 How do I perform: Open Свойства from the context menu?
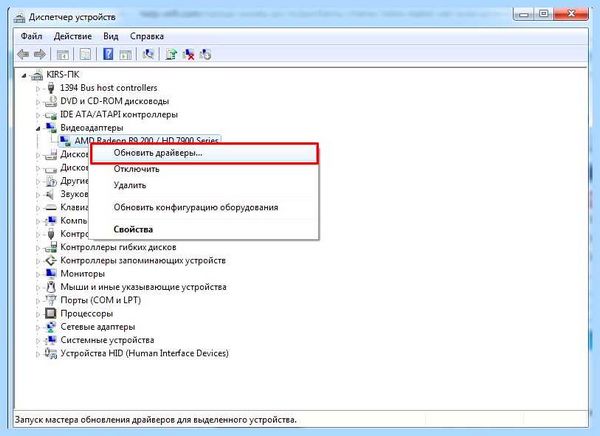204,230
